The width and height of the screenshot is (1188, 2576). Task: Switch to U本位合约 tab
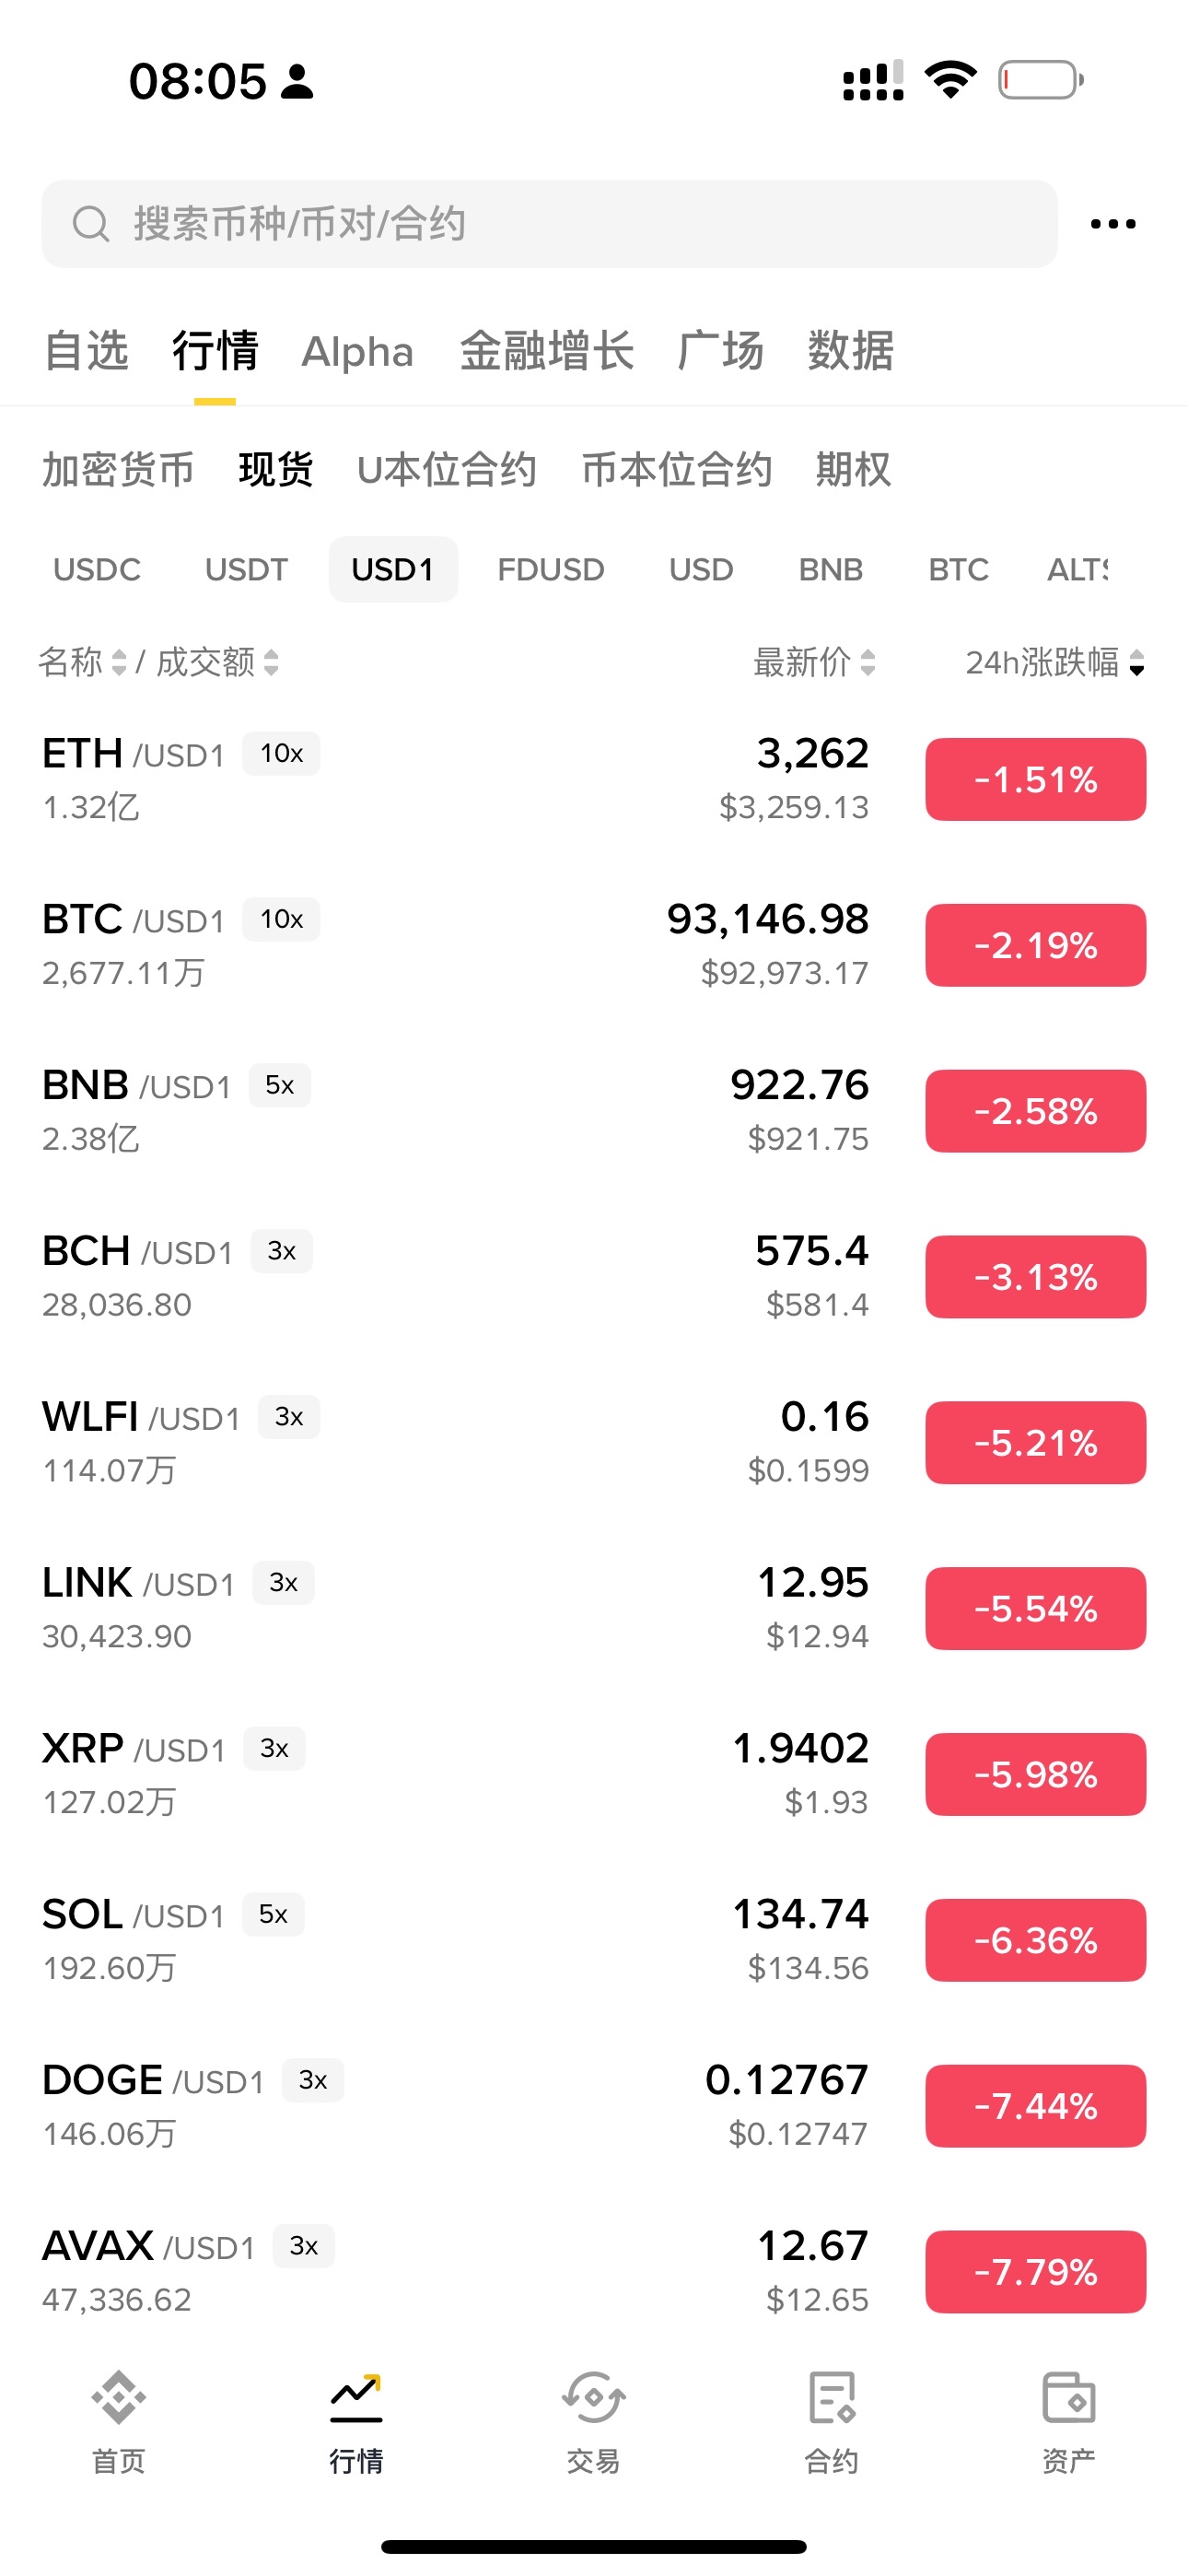[x=446, y=470]
